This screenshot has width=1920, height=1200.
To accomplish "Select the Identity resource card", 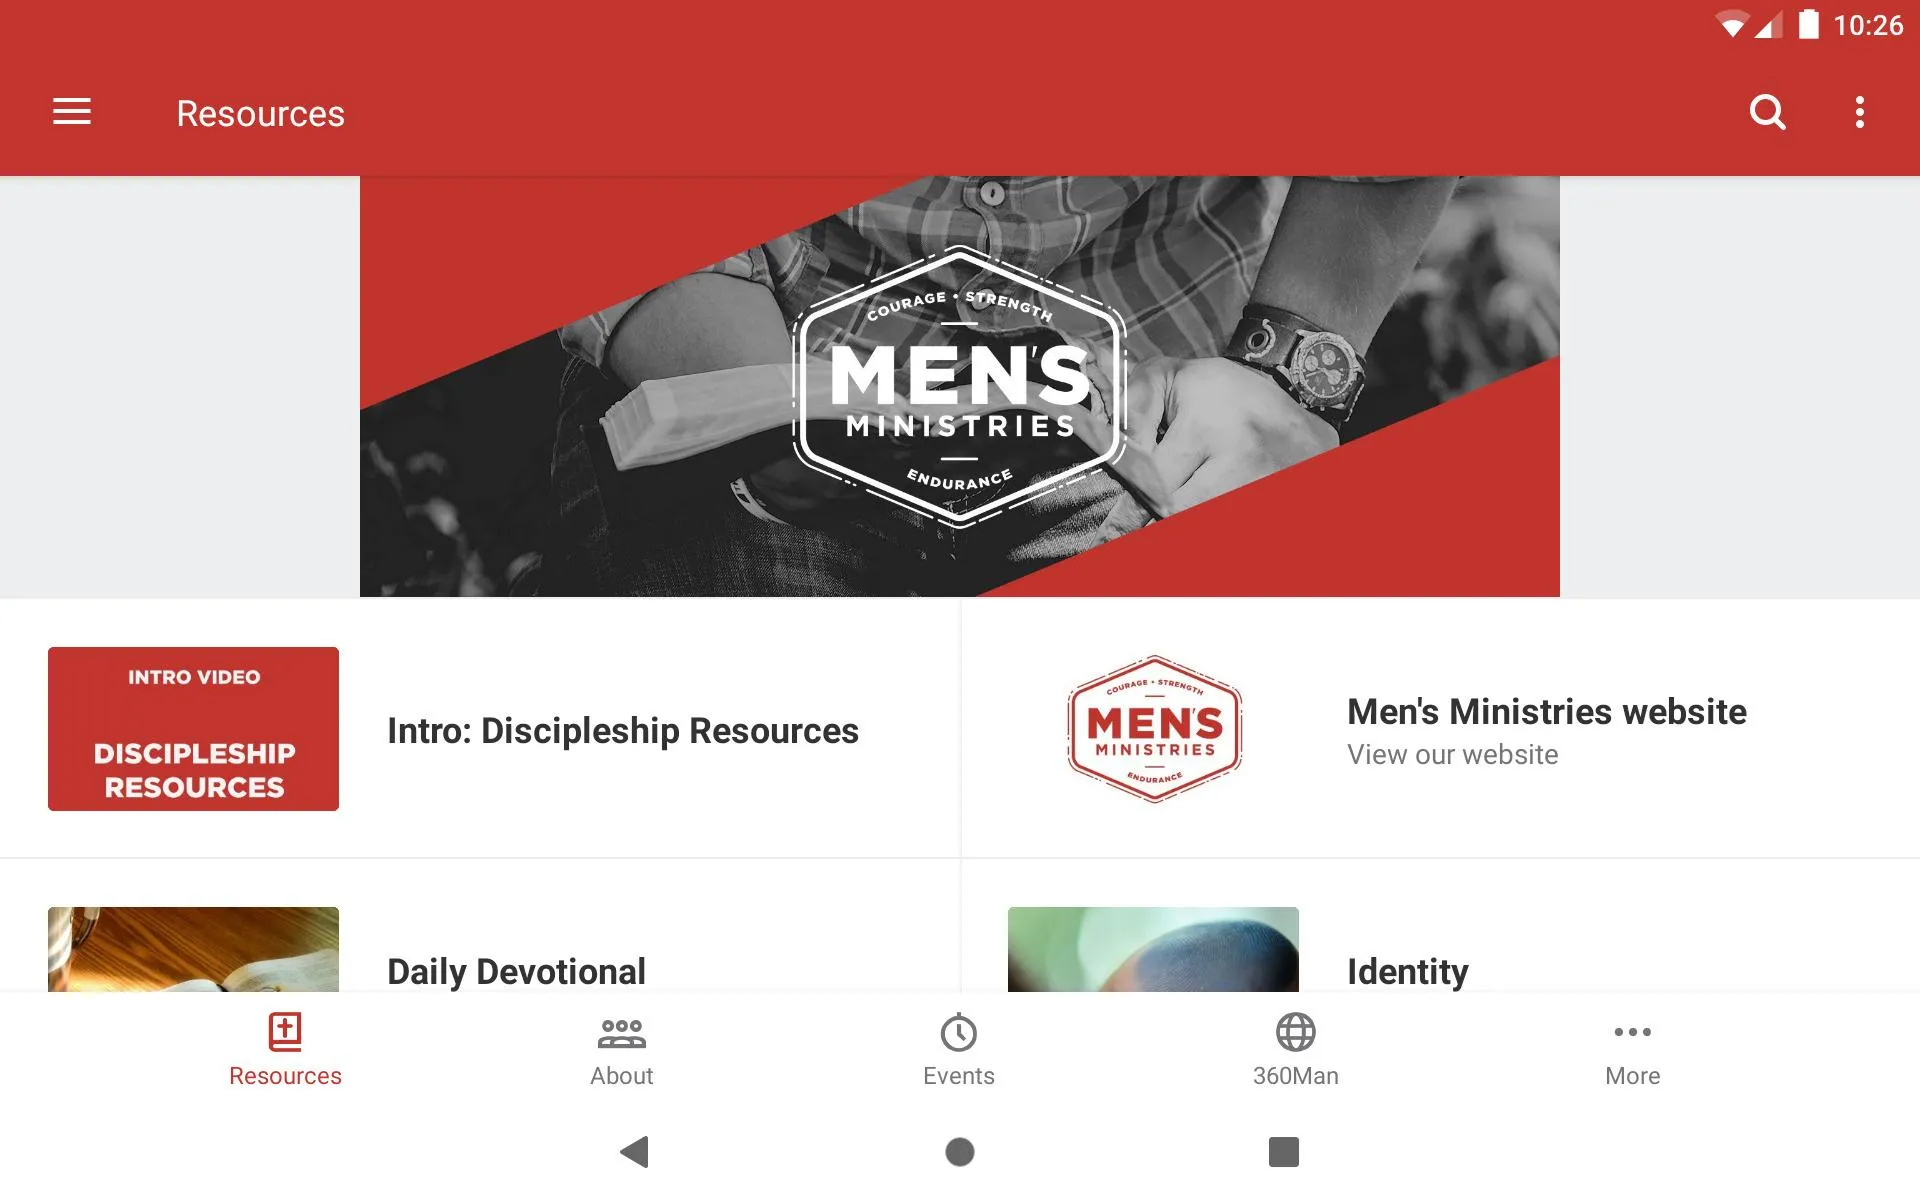I will (1439, 948).
